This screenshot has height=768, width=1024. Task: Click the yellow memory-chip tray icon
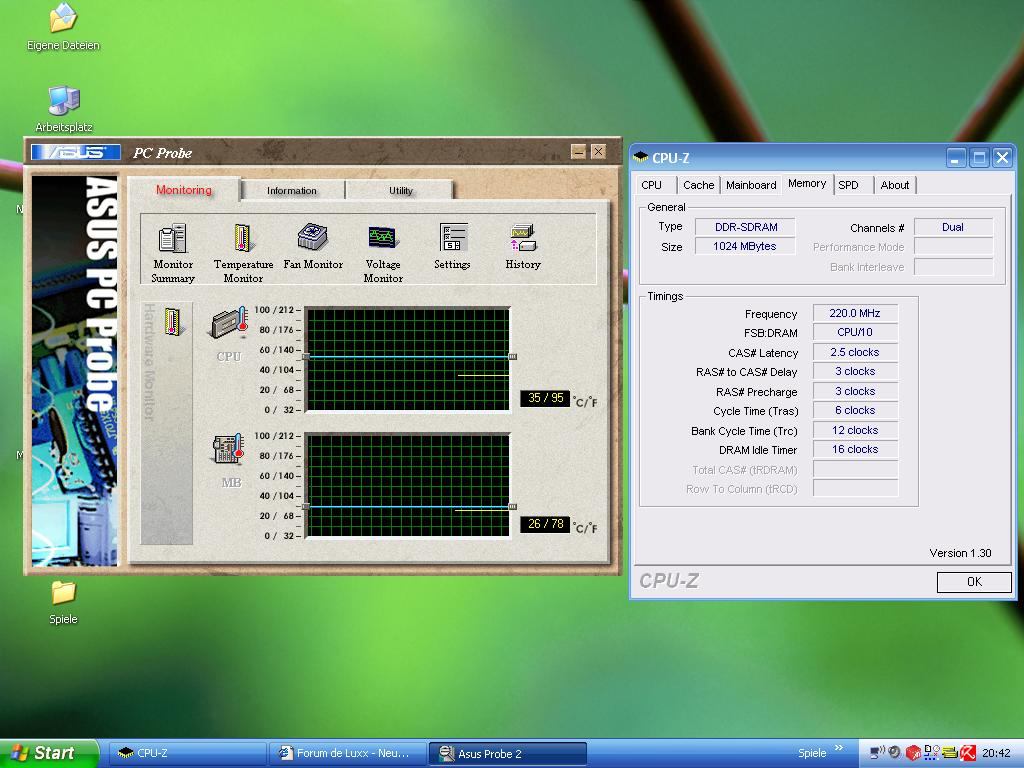pos(950,753)
